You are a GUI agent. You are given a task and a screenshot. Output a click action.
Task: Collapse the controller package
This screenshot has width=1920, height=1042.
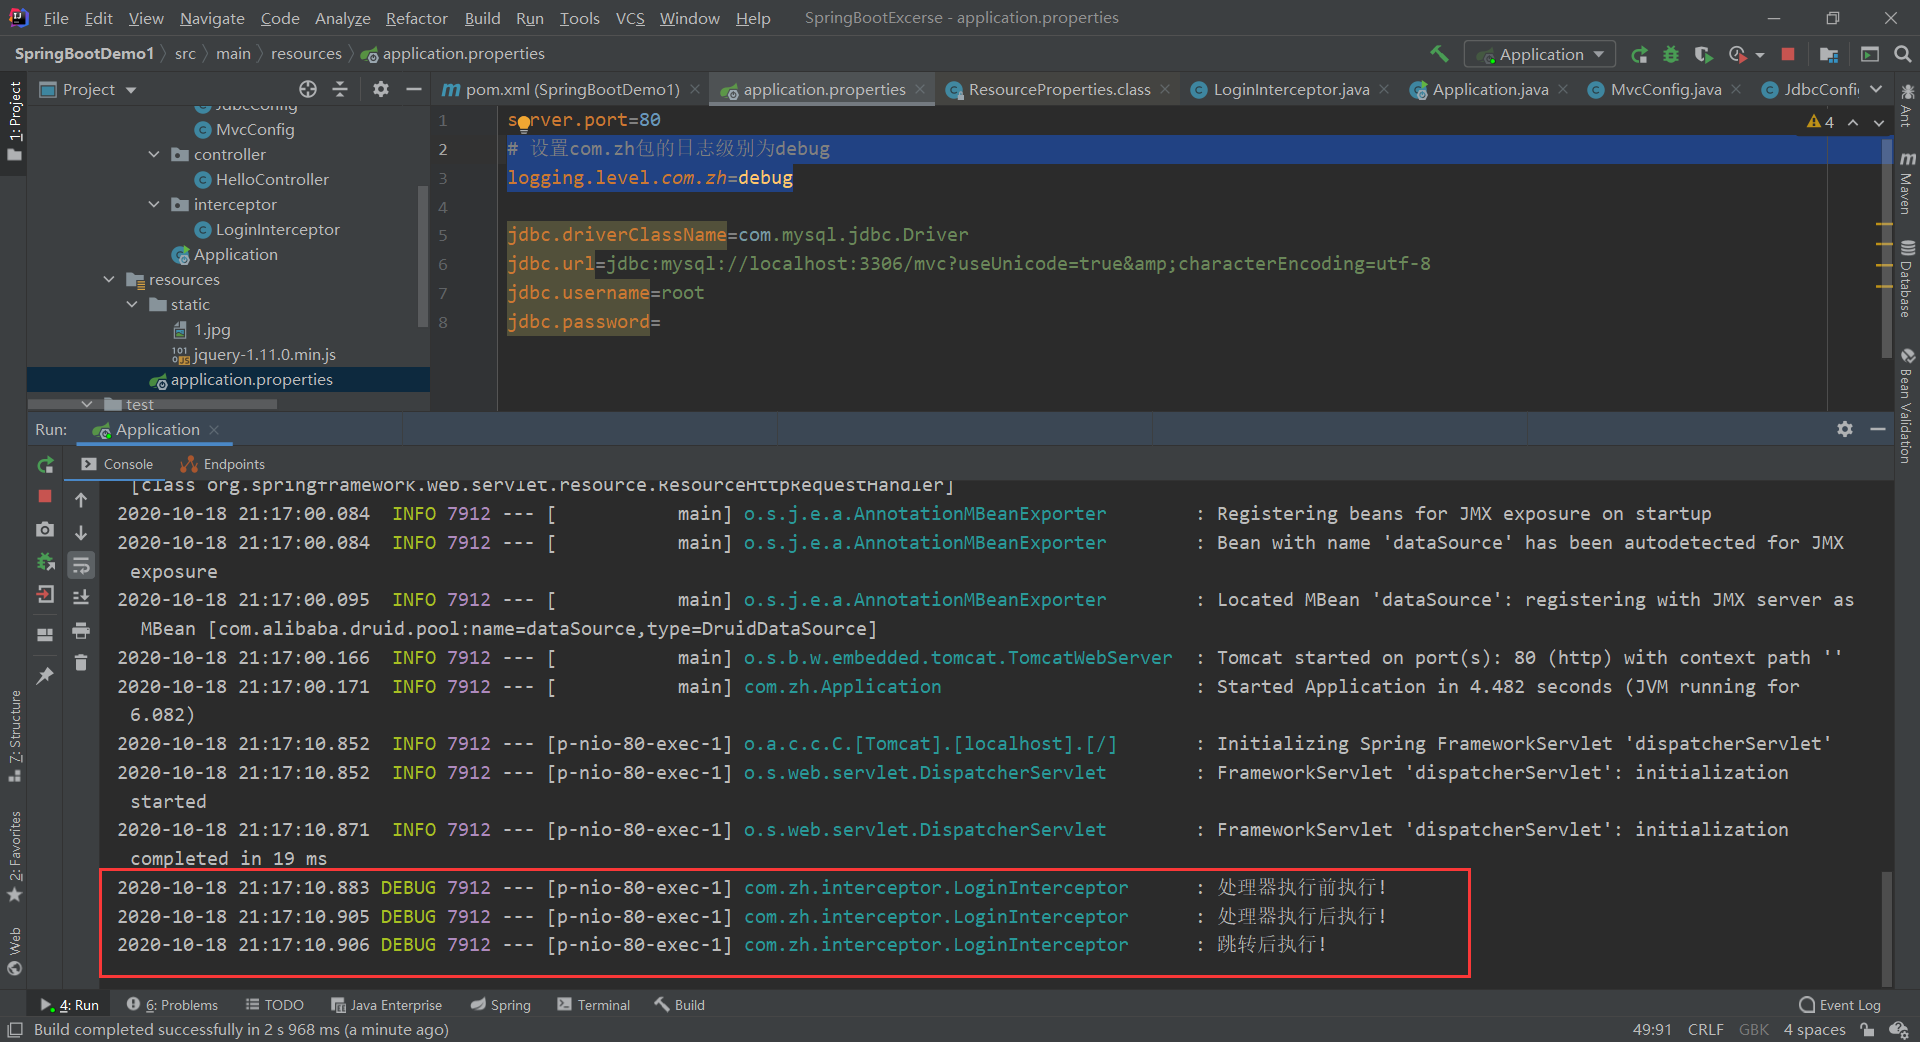tap(154, 154)
